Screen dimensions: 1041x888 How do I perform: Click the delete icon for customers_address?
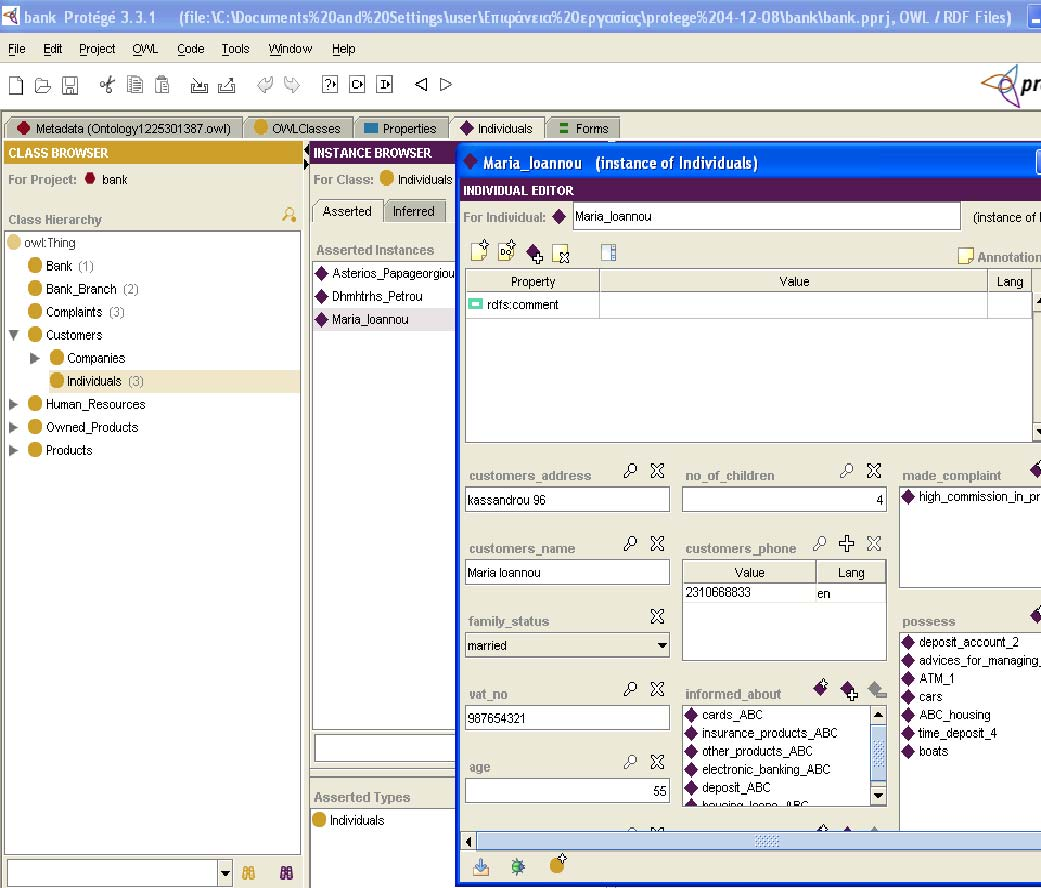point(657,471)
